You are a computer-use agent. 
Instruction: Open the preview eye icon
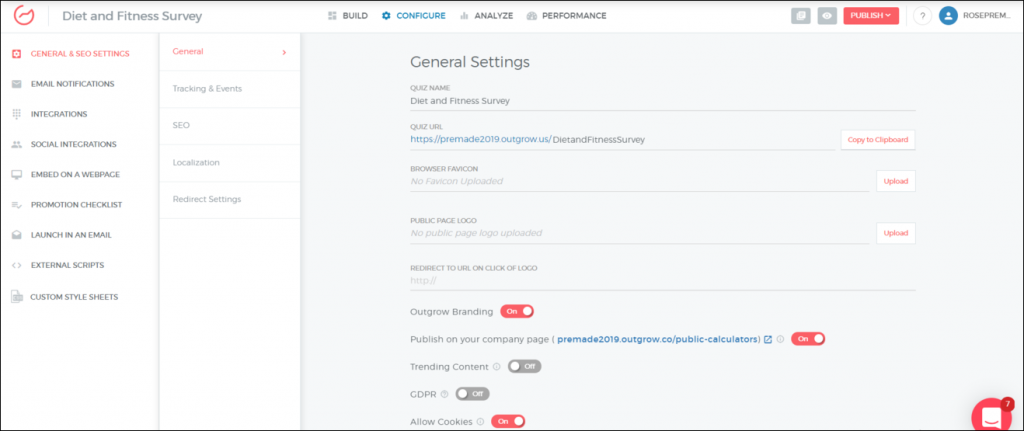[827, 16]
